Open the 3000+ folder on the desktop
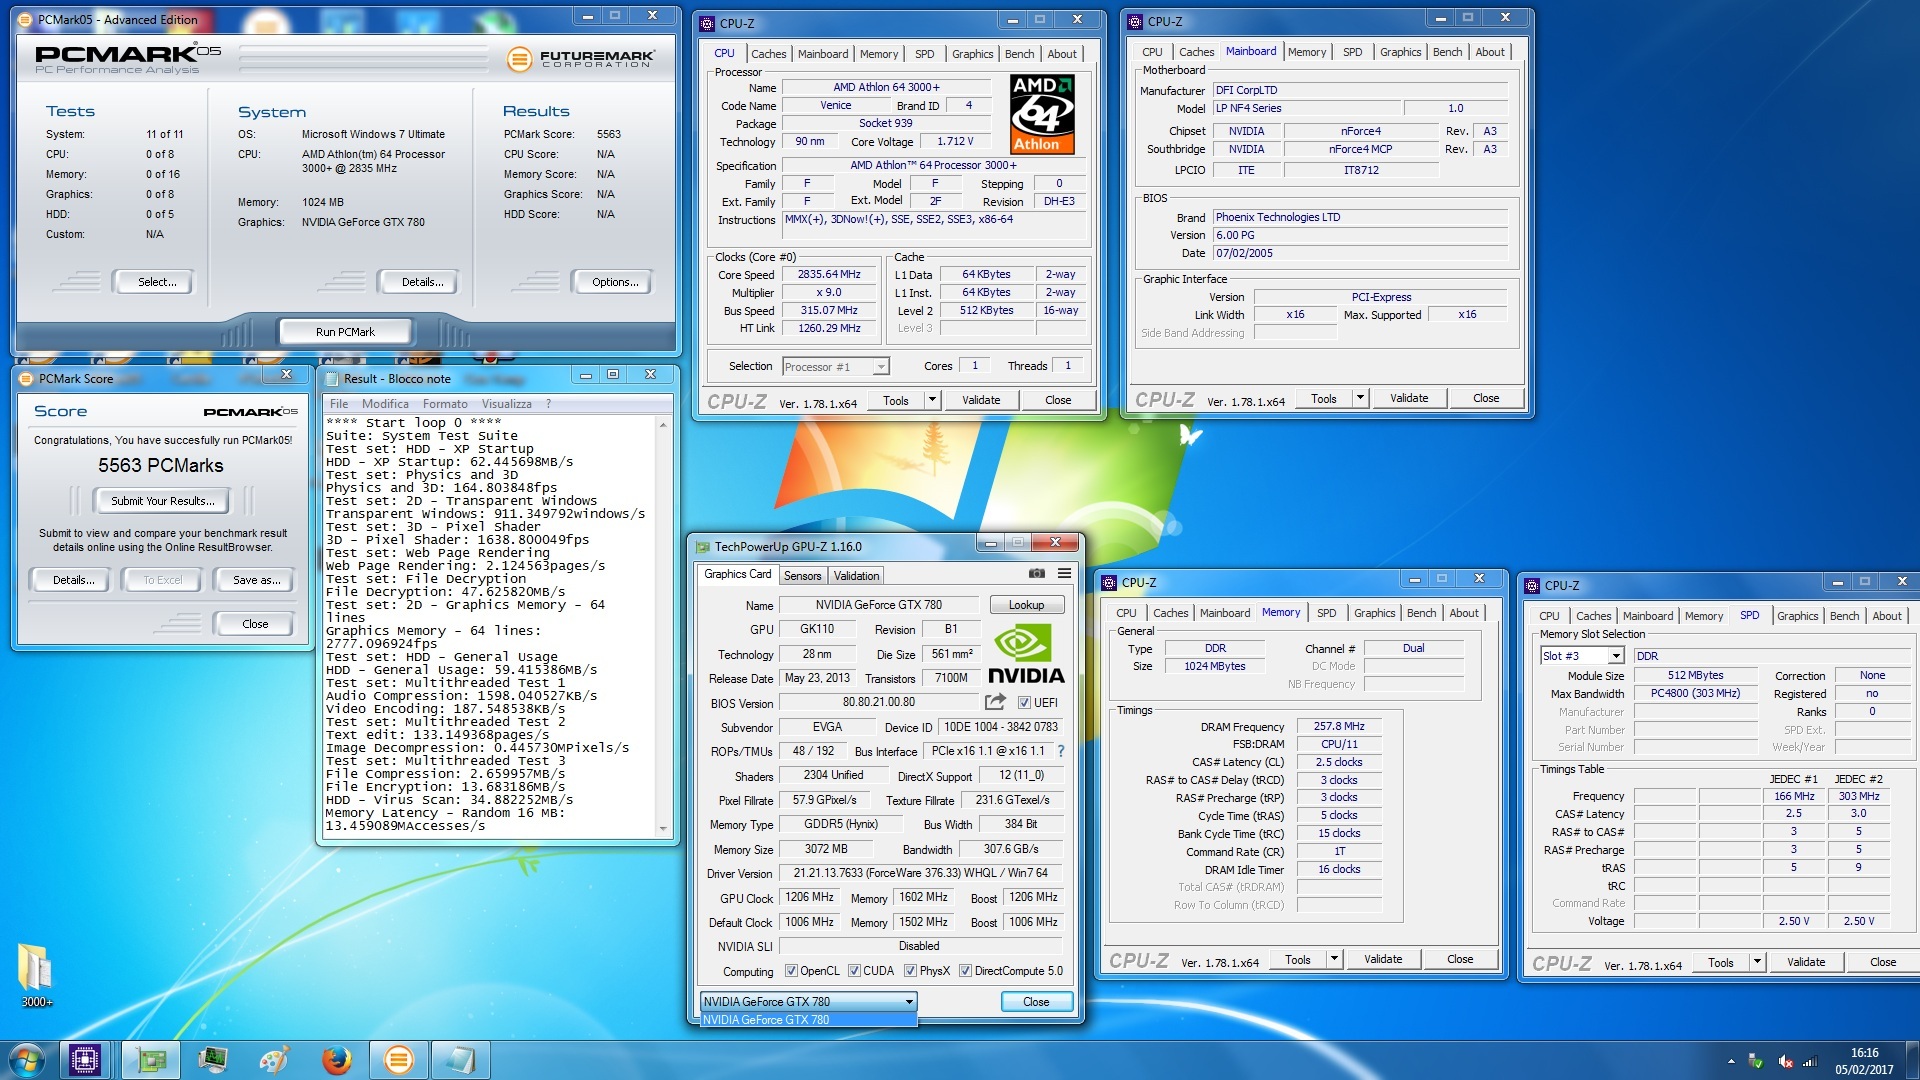 [36, 974]
